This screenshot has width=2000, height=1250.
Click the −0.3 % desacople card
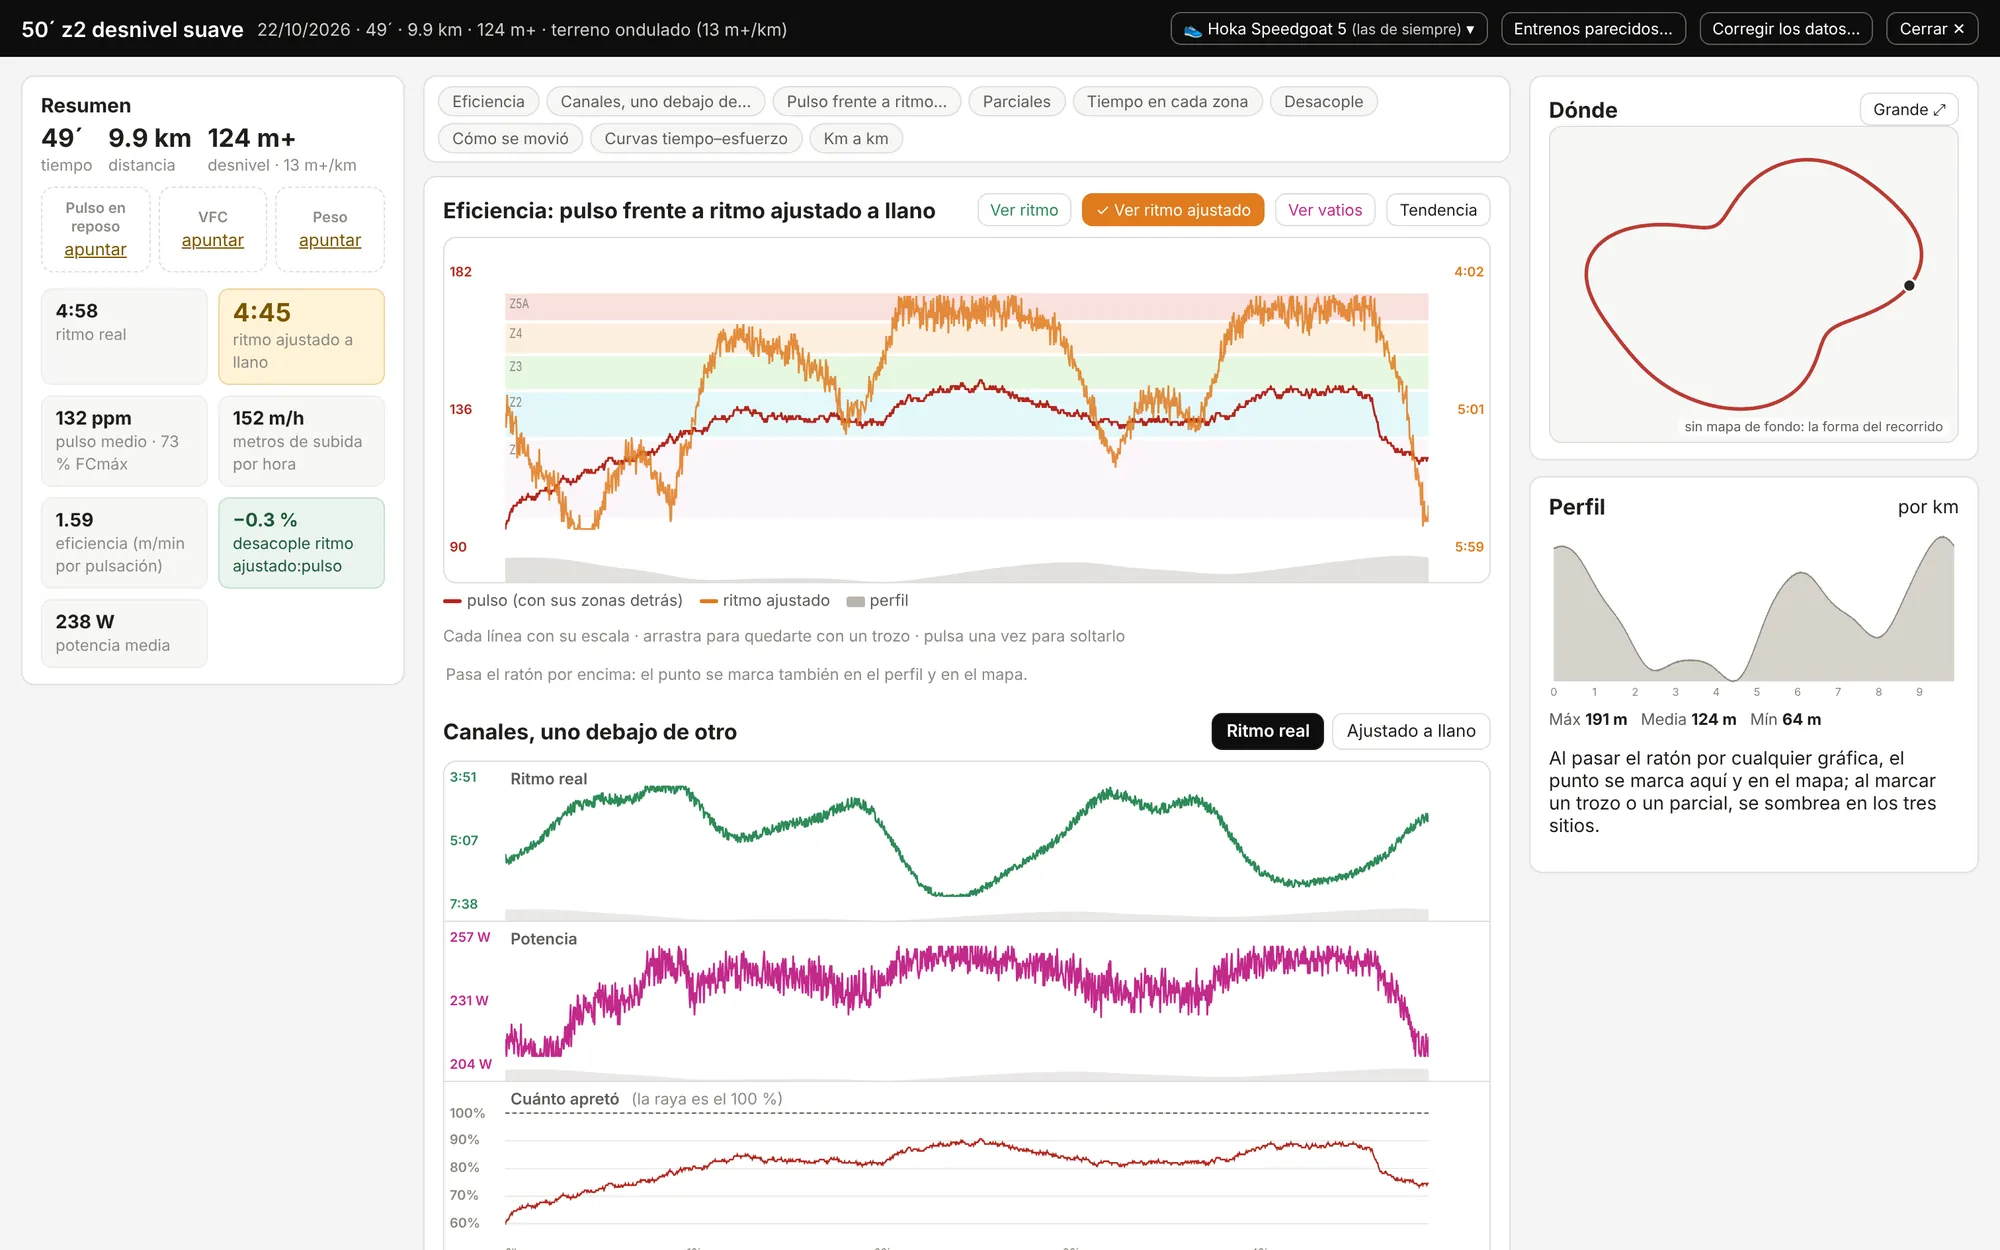tap(301, 543)
